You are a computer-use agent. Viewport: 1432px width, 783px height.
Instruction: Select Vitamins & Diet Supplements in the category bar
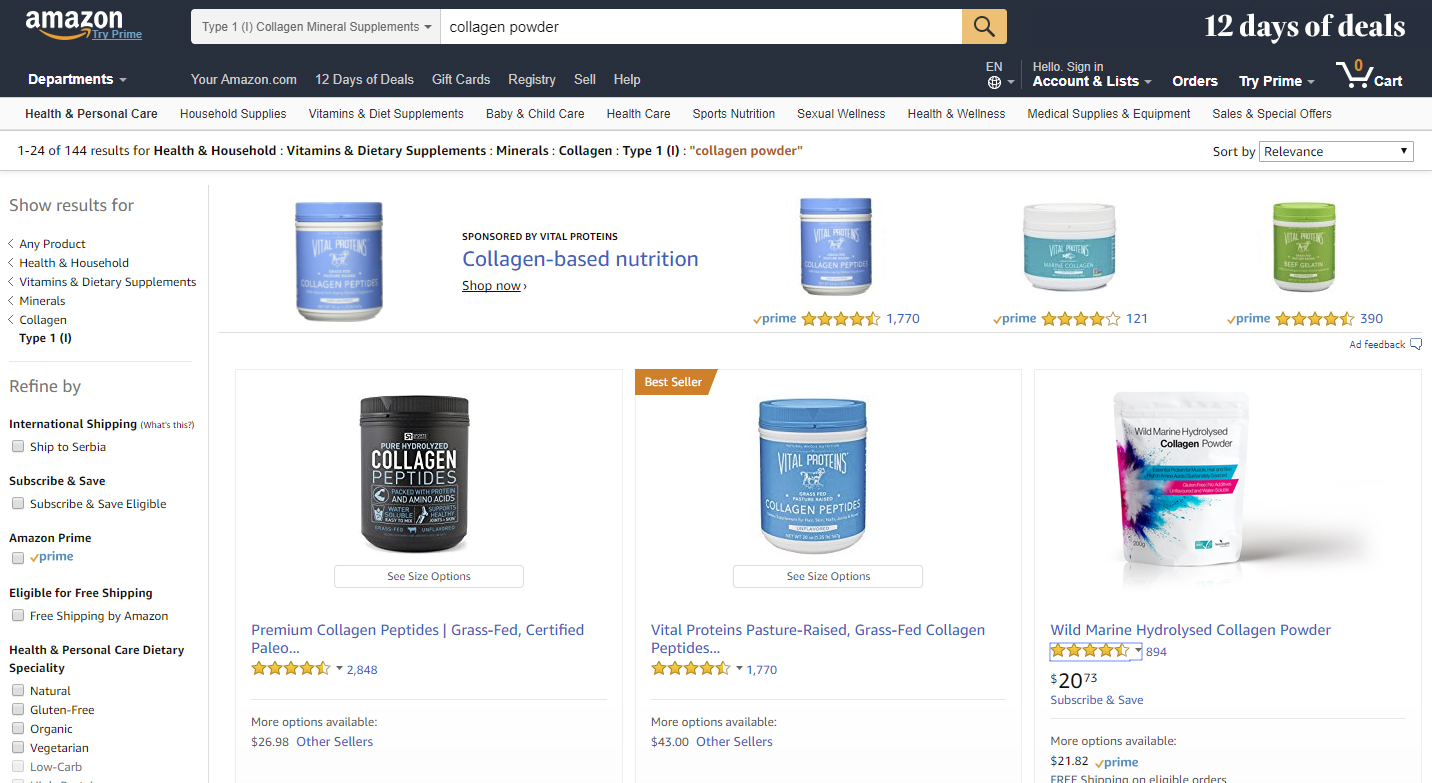(x=386, y=114)
